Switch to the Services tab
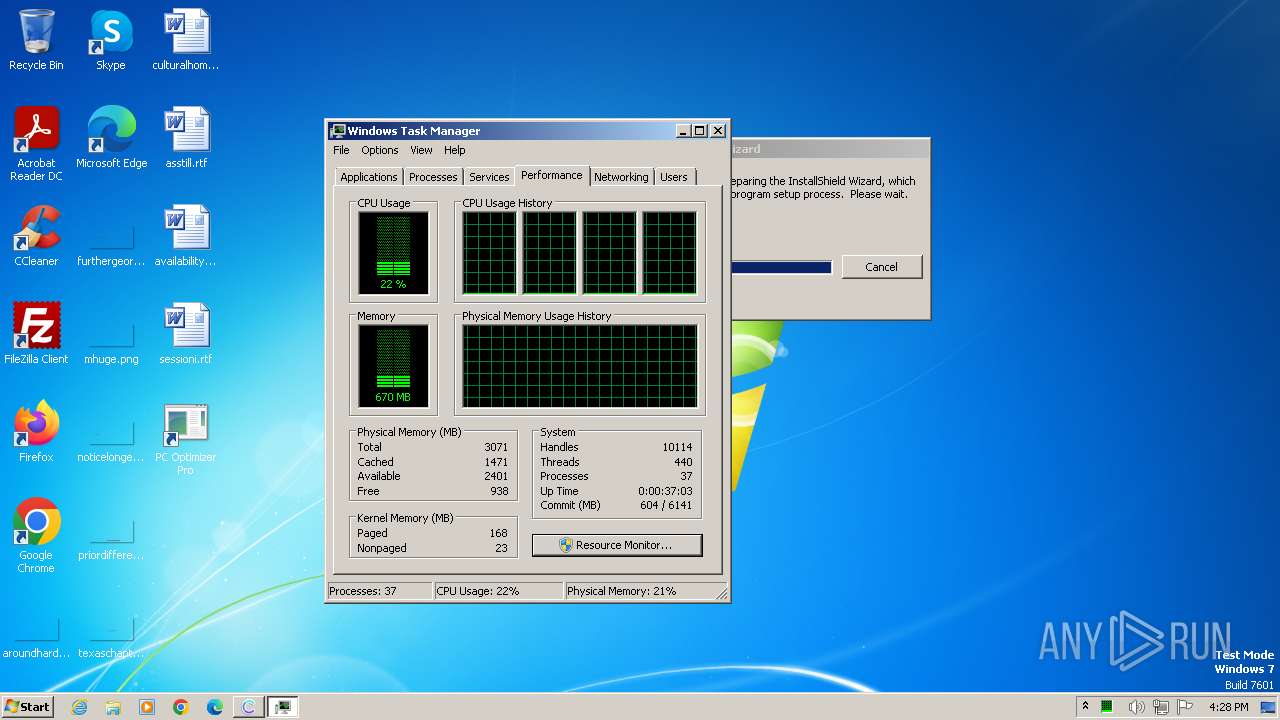1280x720 pixels. pos(489,177)
